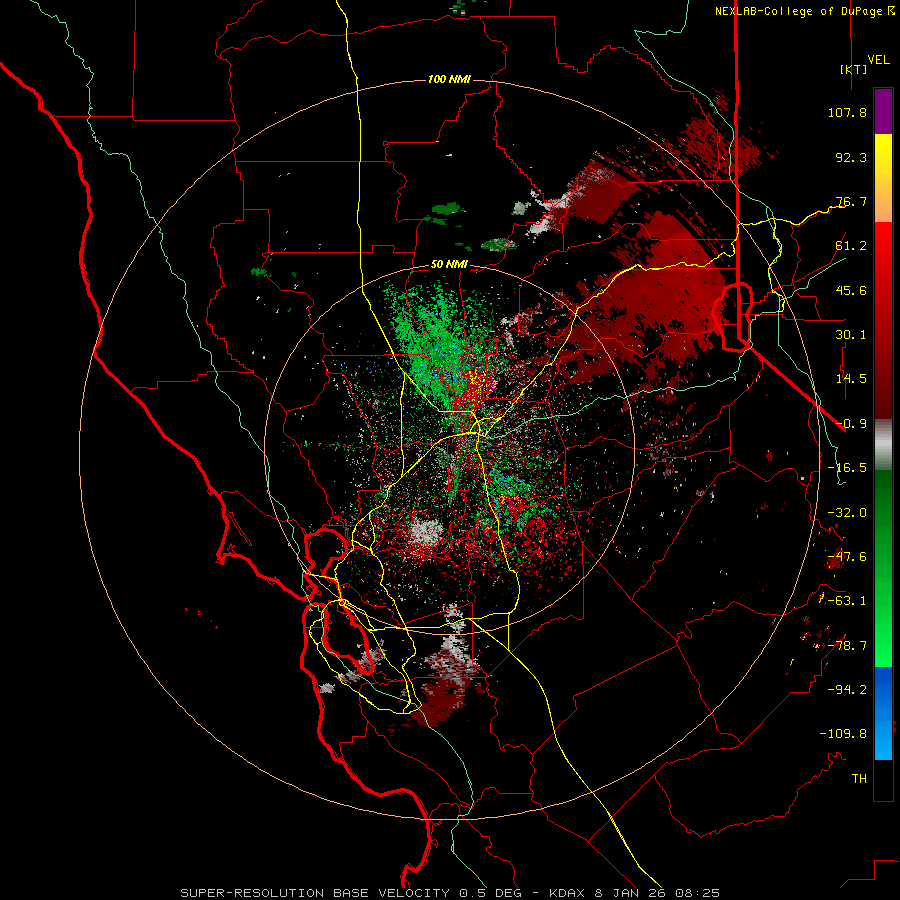
Task: Click the 107.8 legend value
Action: (847, 112)
